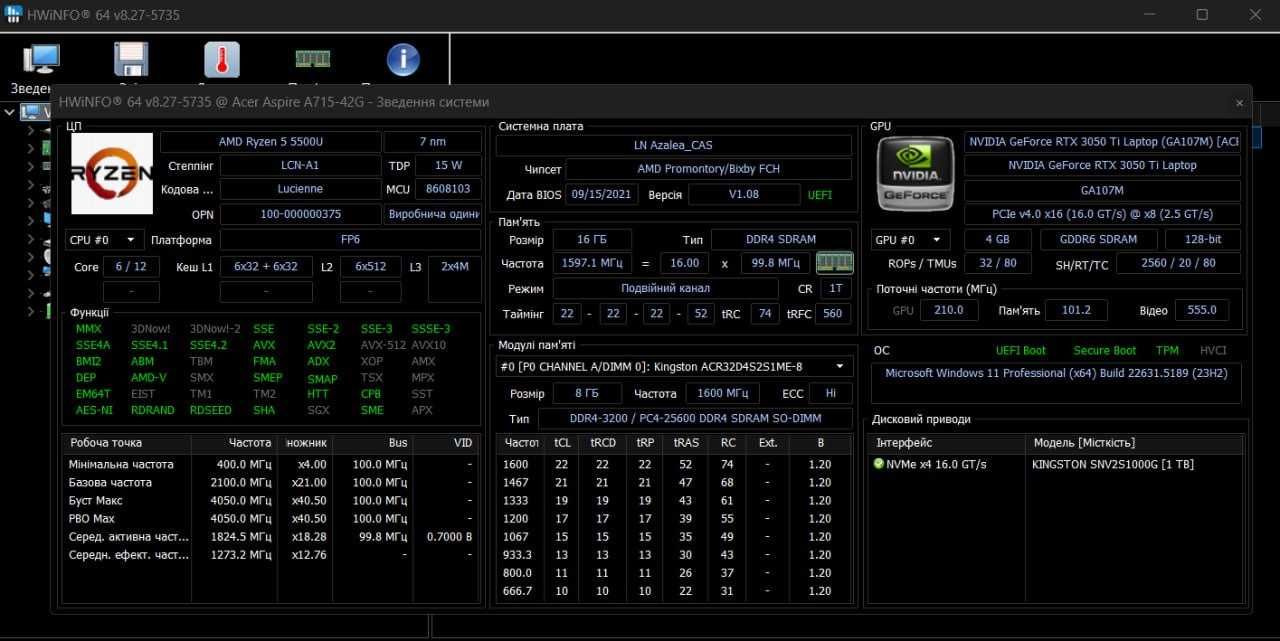Click the RDSEED feature flag
The height and width of the screenshot is (641, 1280).
(x=211, y=410)
